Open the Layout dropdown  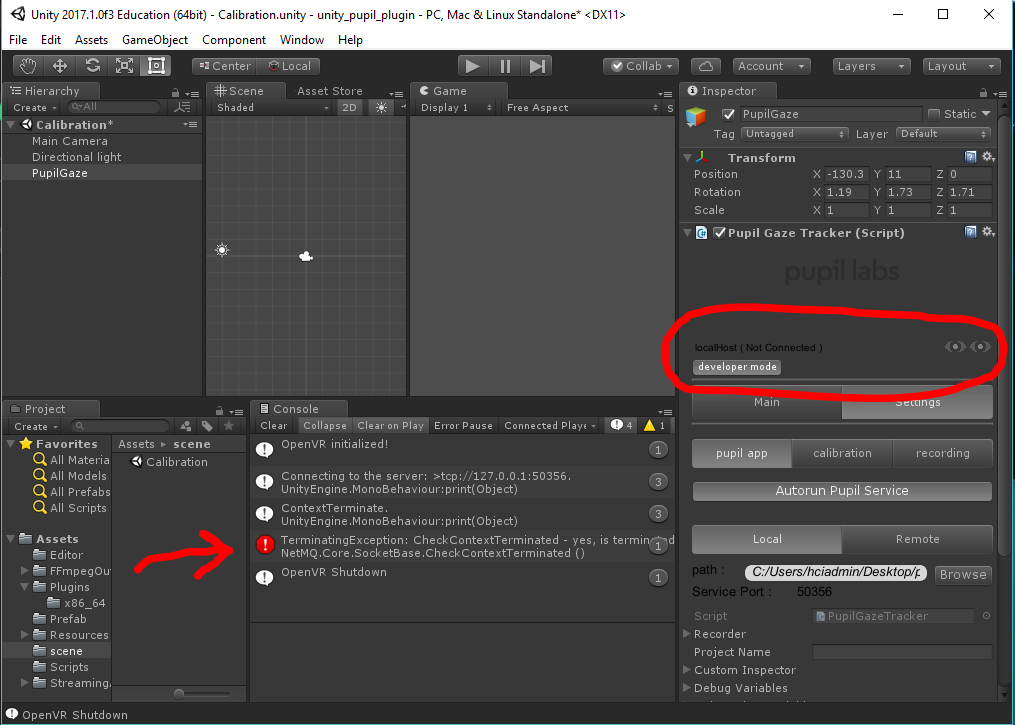tap(961, 66)
